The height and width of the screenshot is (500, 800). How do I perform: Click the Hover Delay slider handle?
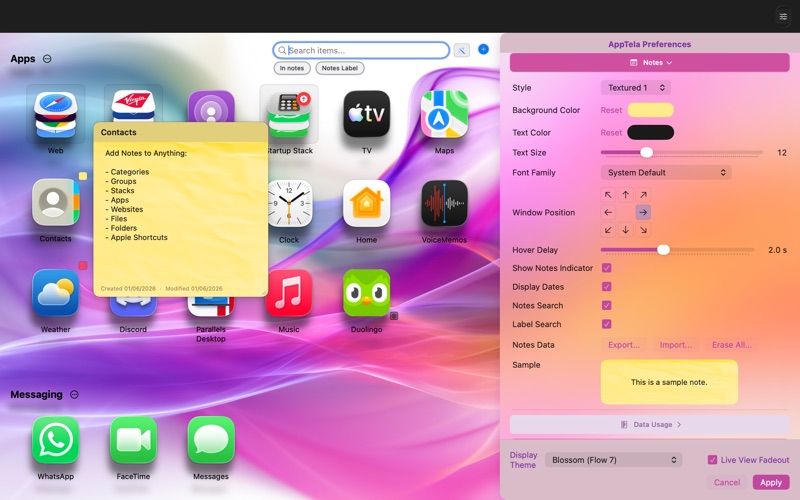coord(663,249)
